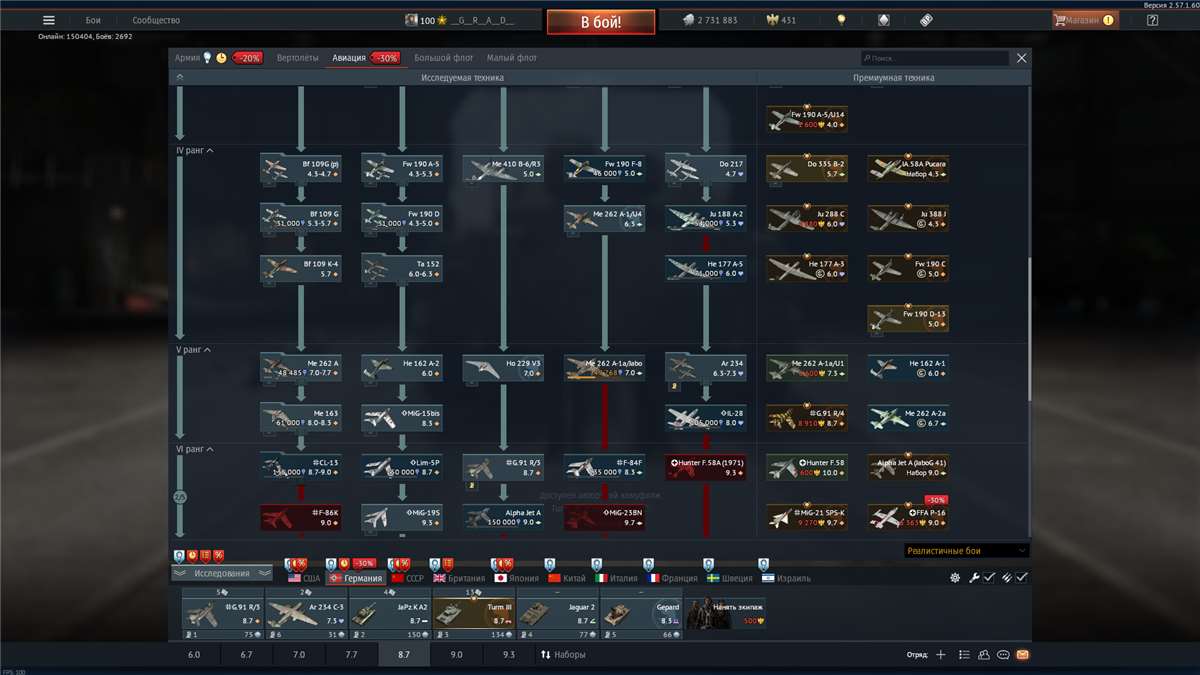1200x675 pixels.
Task: Select the Me 163 rocket plane
Action: (x=301, y=418)
